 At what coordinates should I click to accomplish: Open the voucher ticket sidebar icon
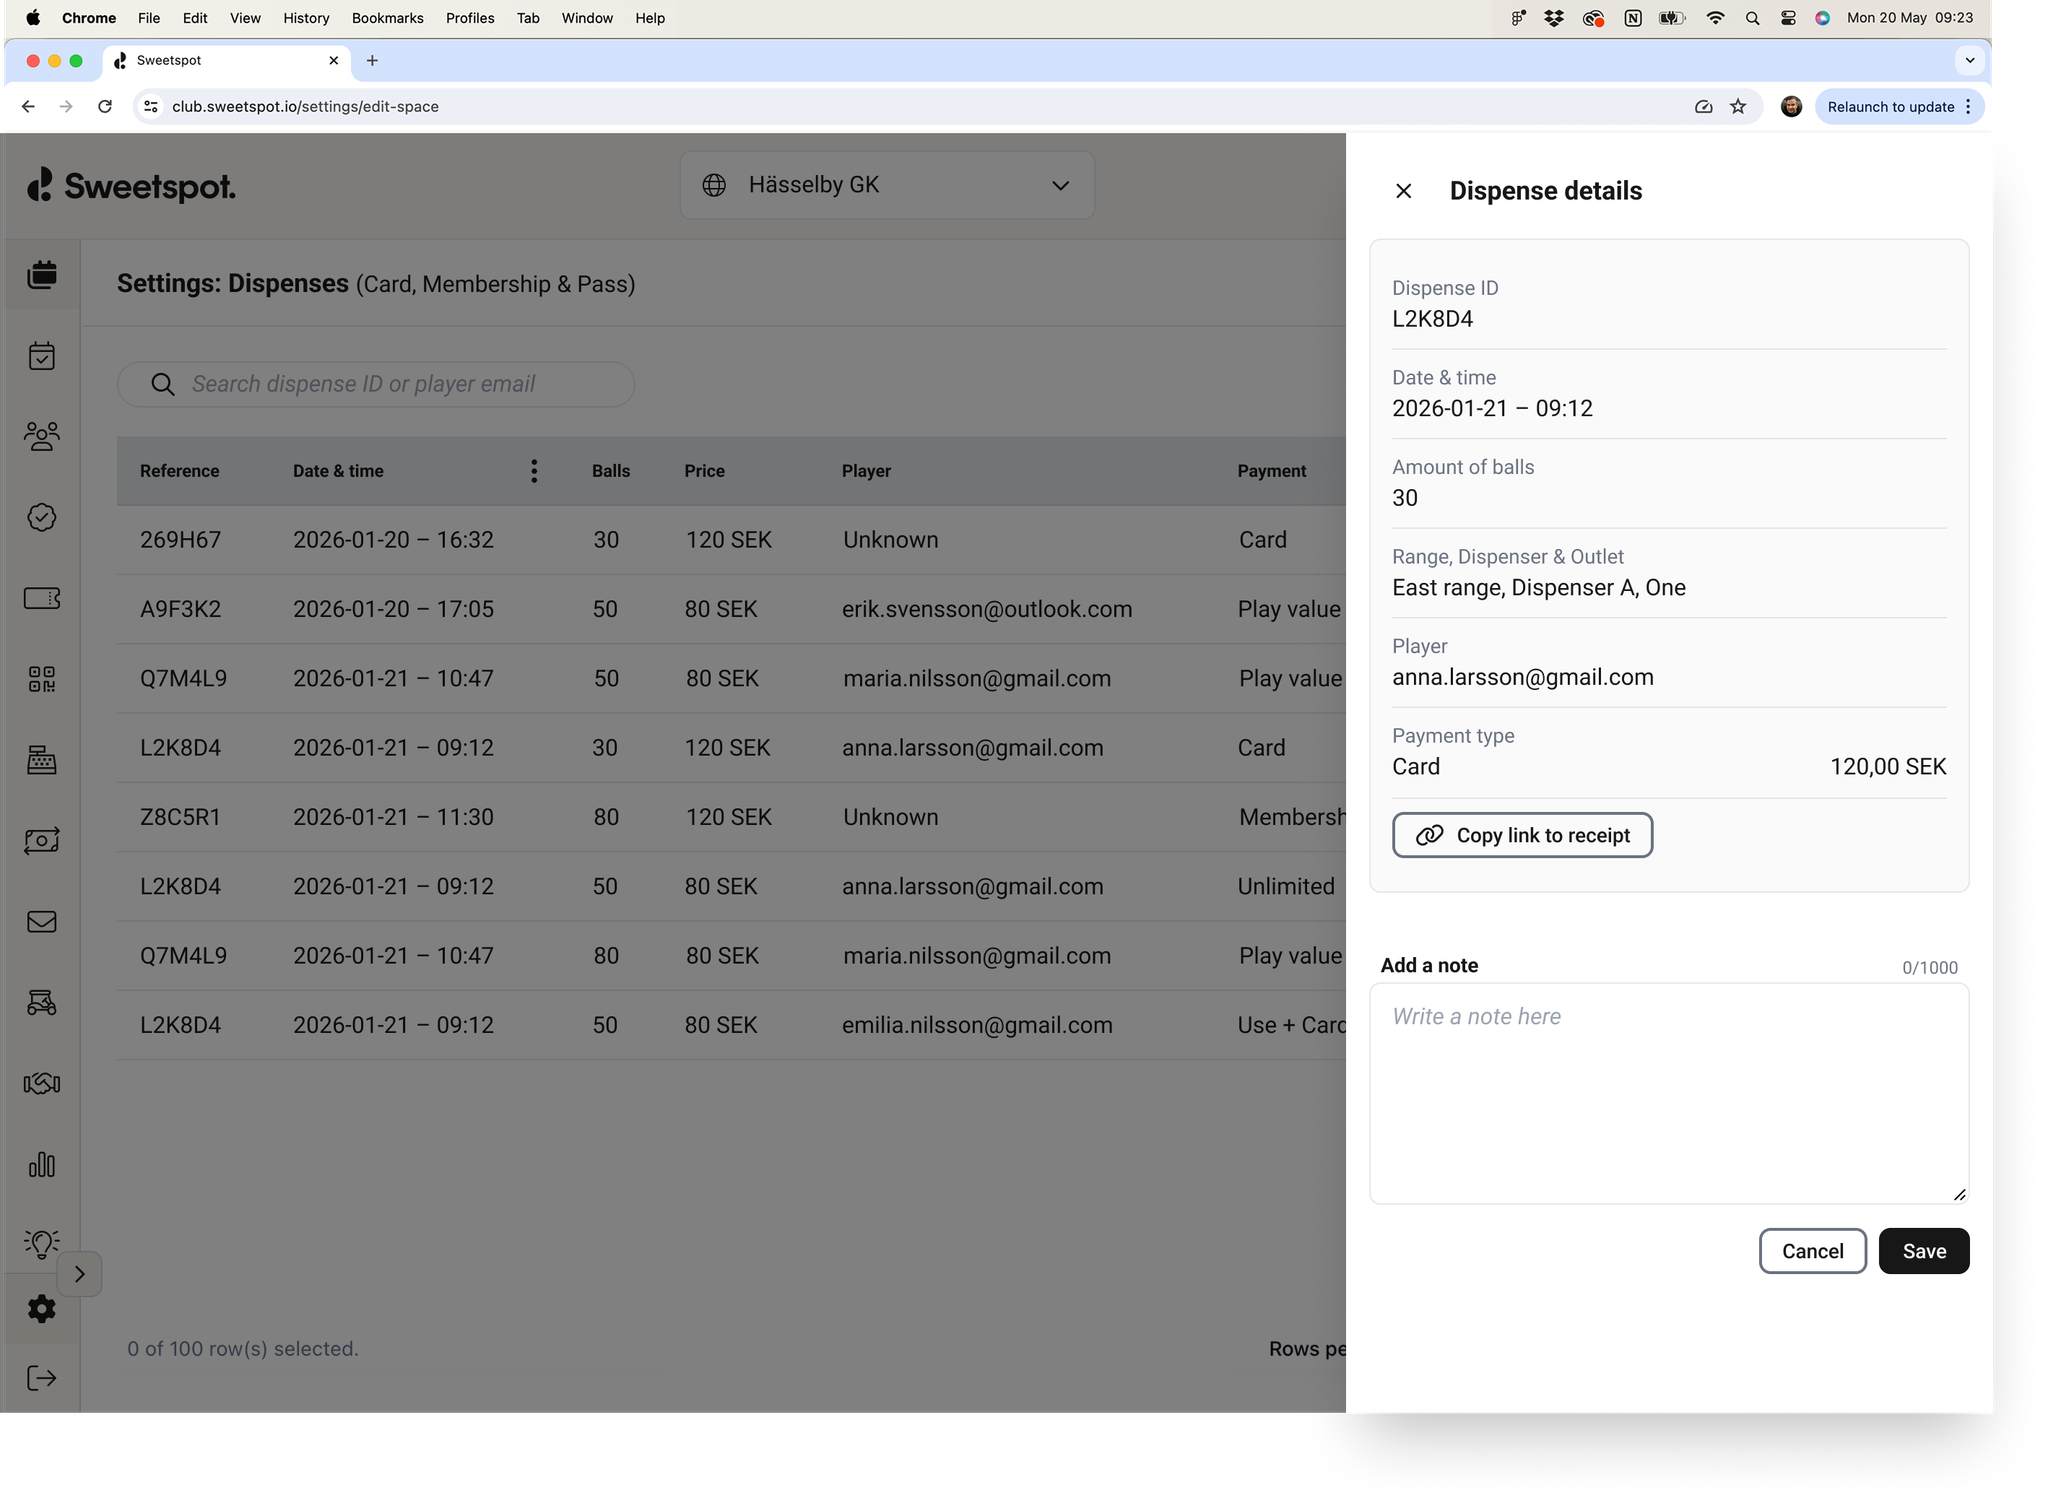(42, 598)
